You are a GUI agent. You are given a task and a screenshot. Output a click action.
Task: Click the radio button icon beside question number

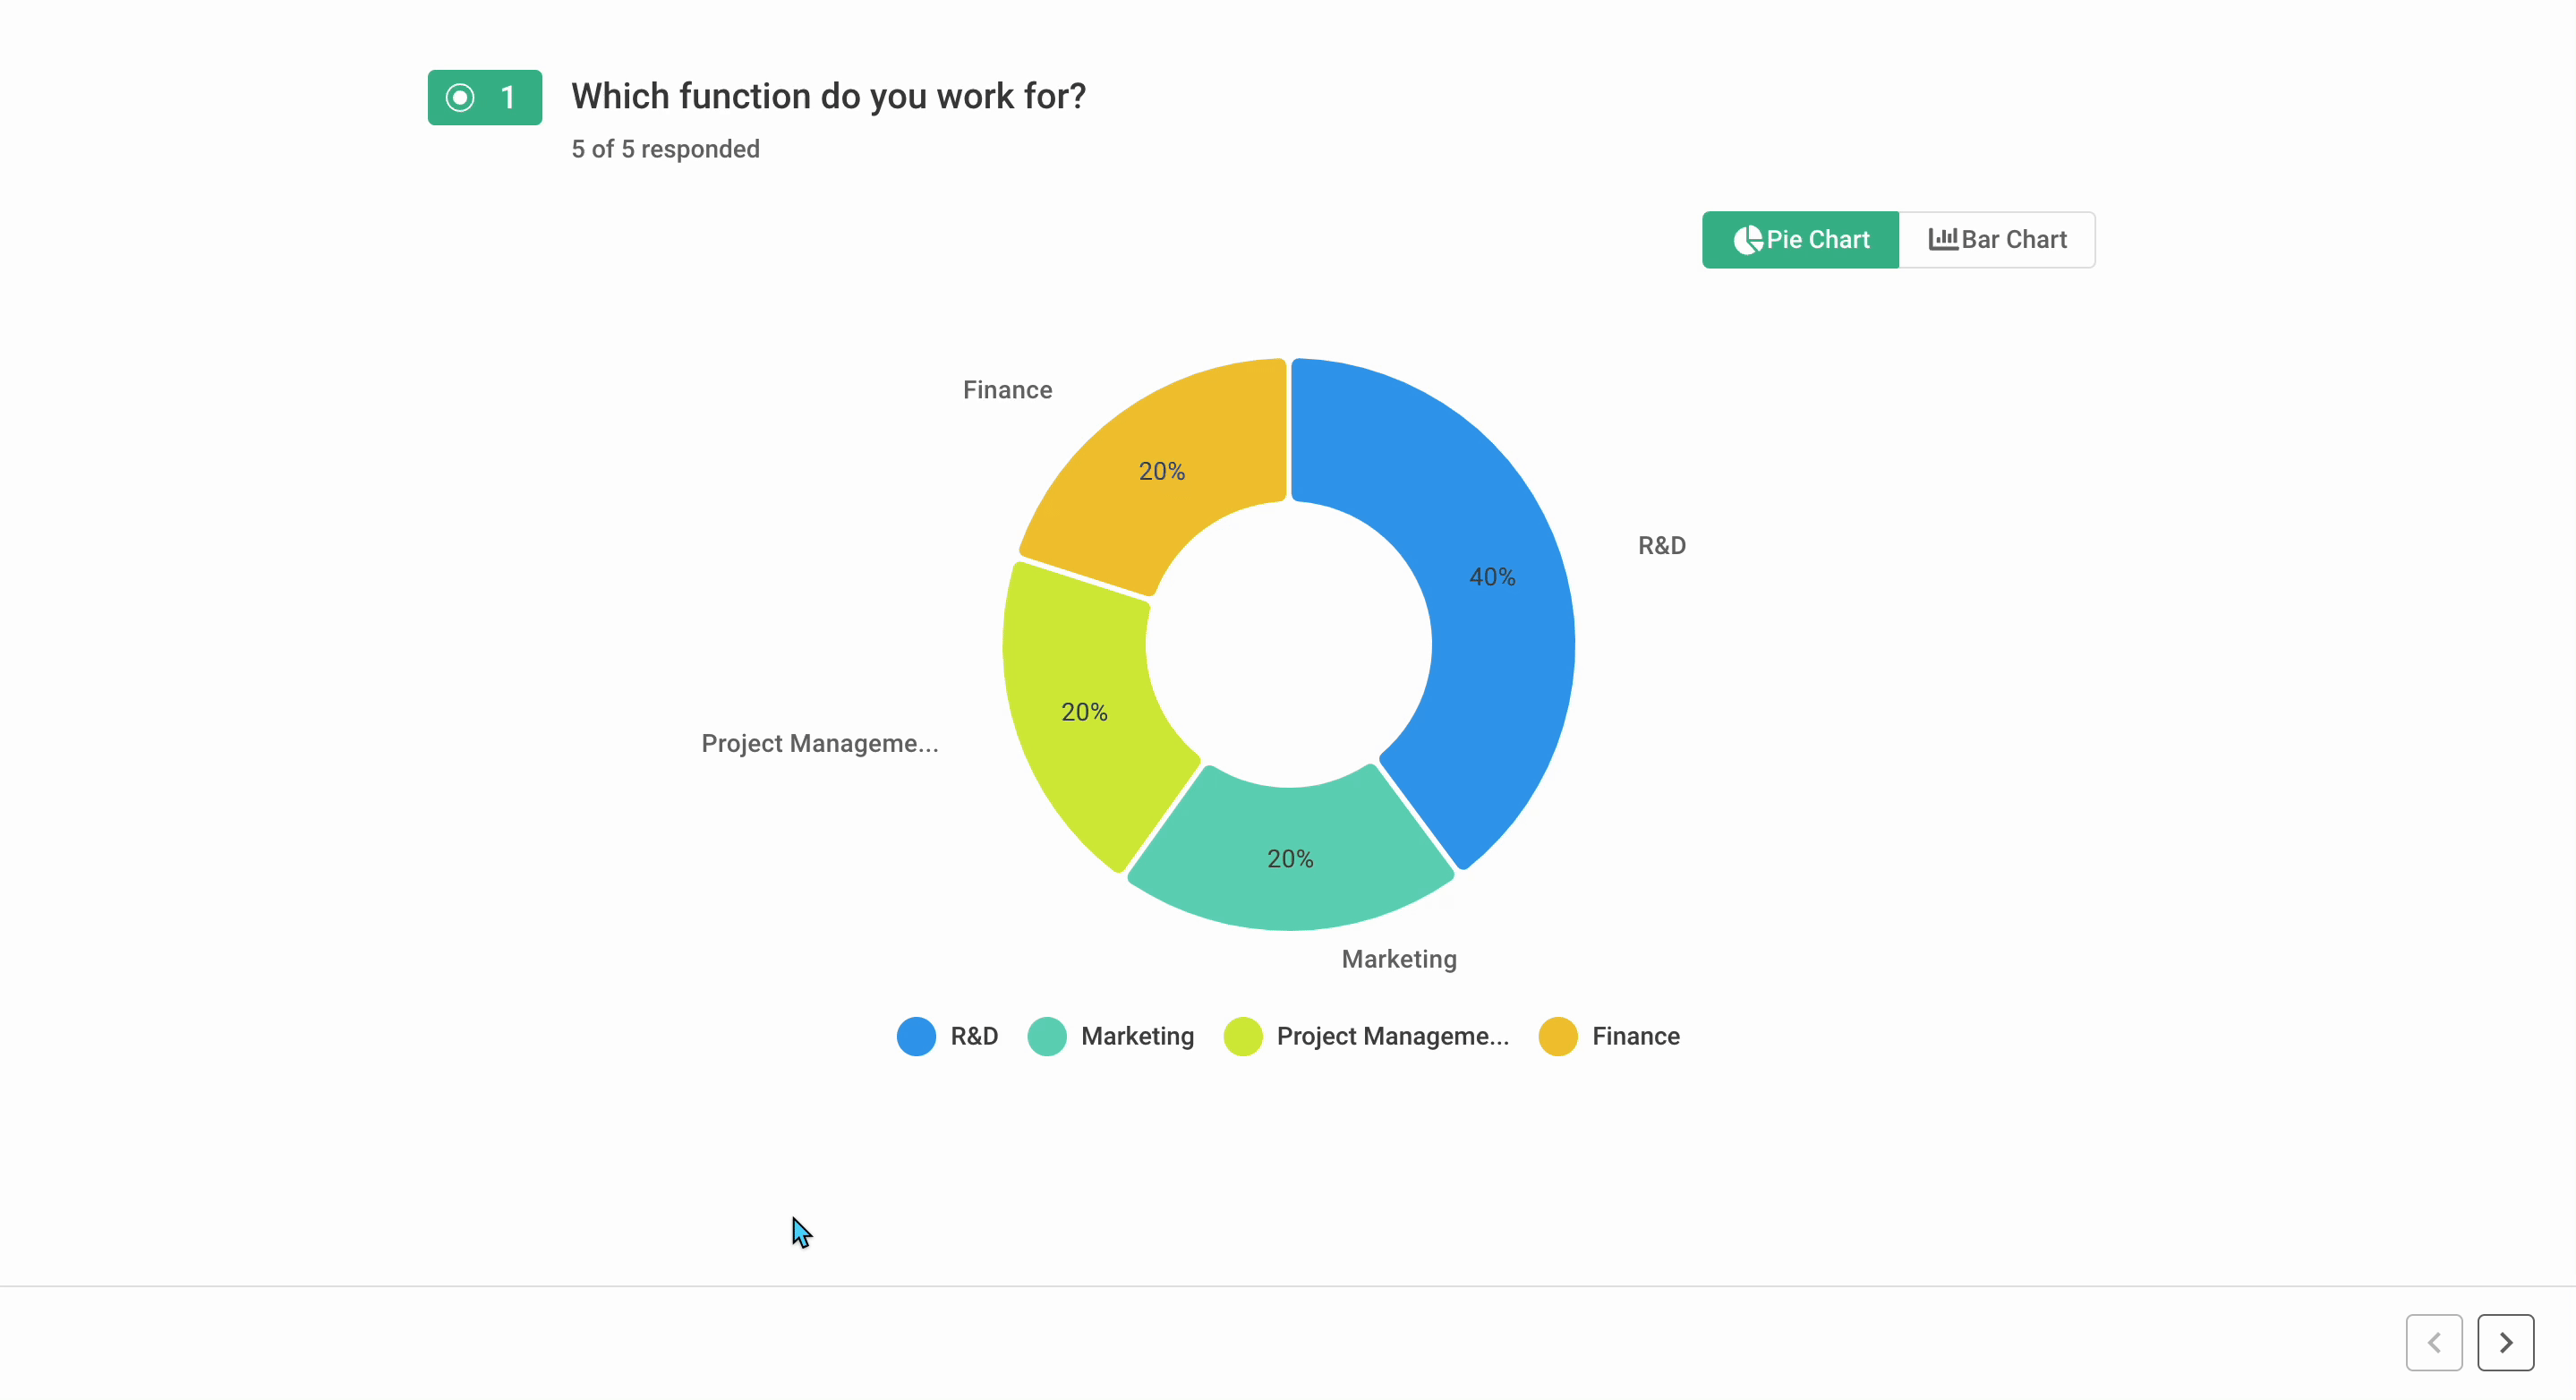[x=460, y=96]
